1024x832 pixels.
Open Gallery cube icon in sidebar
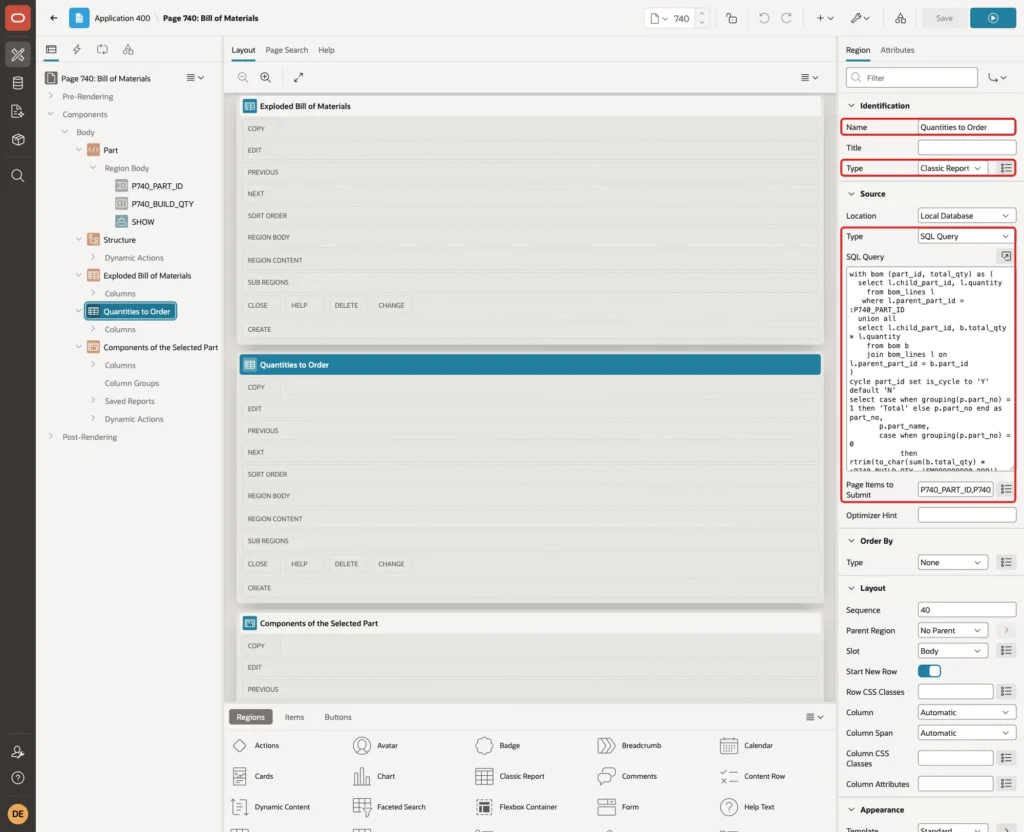pyautogui.click(x=18, y=139)
